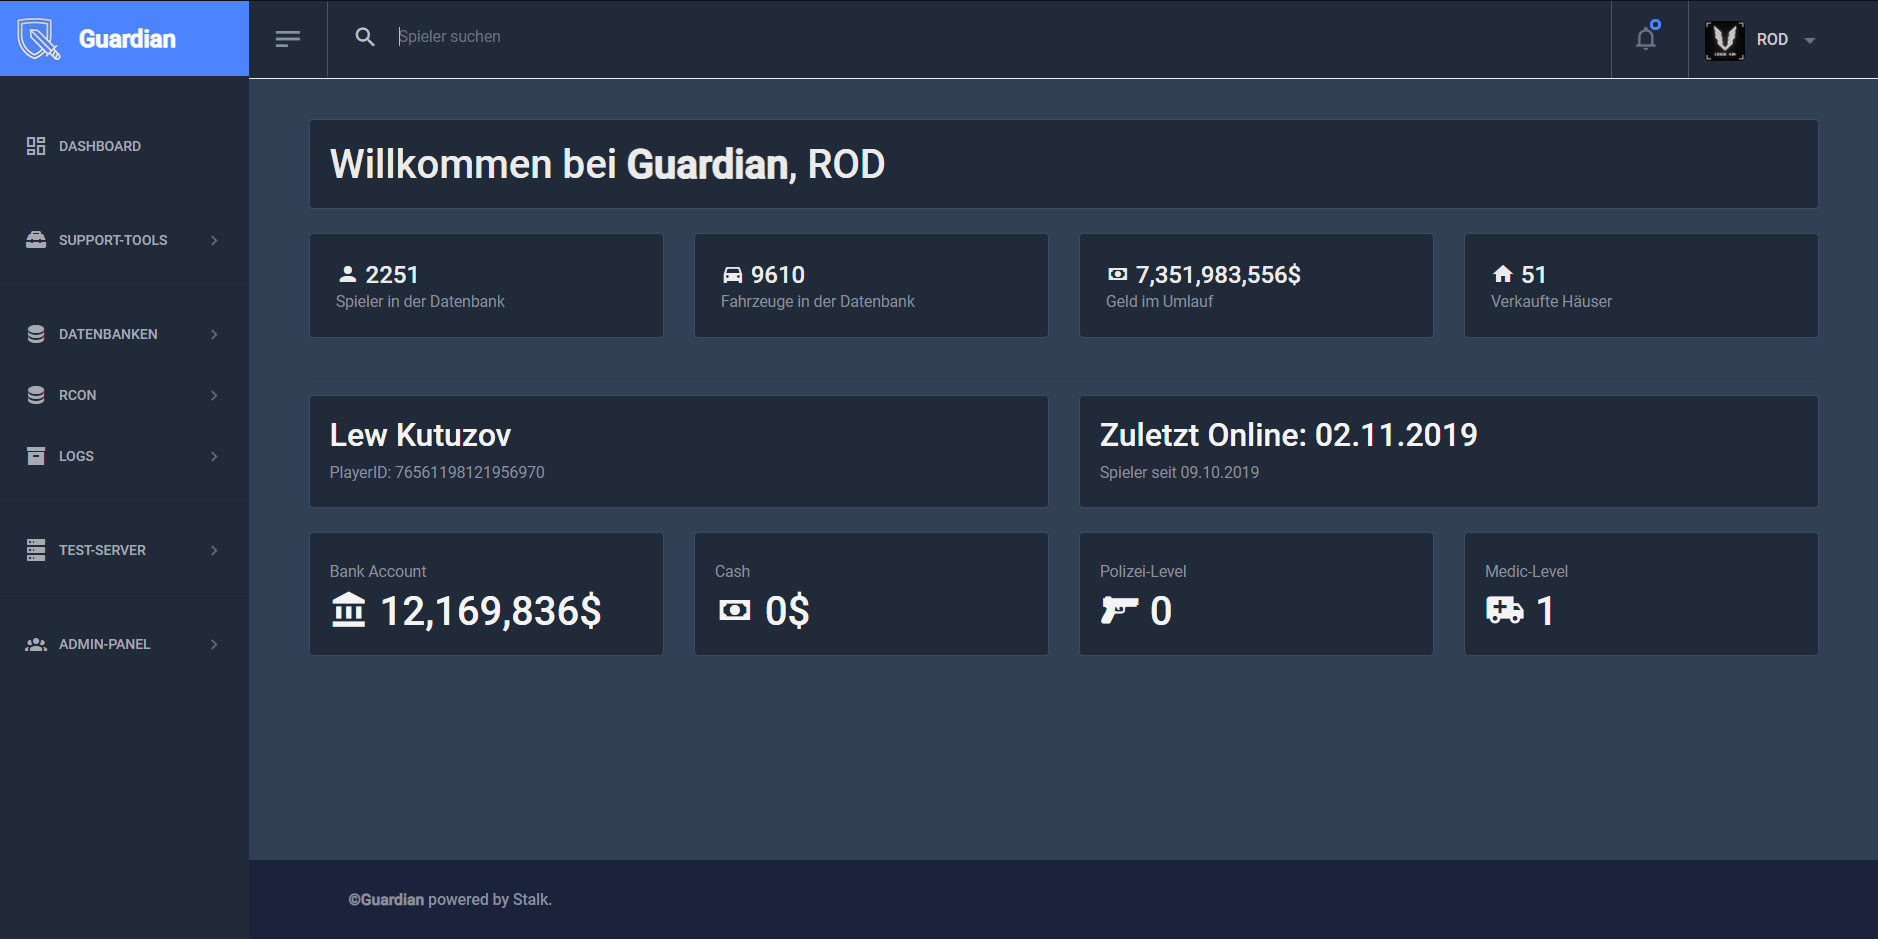Click the Bank Account card
The image size is (1878, 939).
point(486,594)
